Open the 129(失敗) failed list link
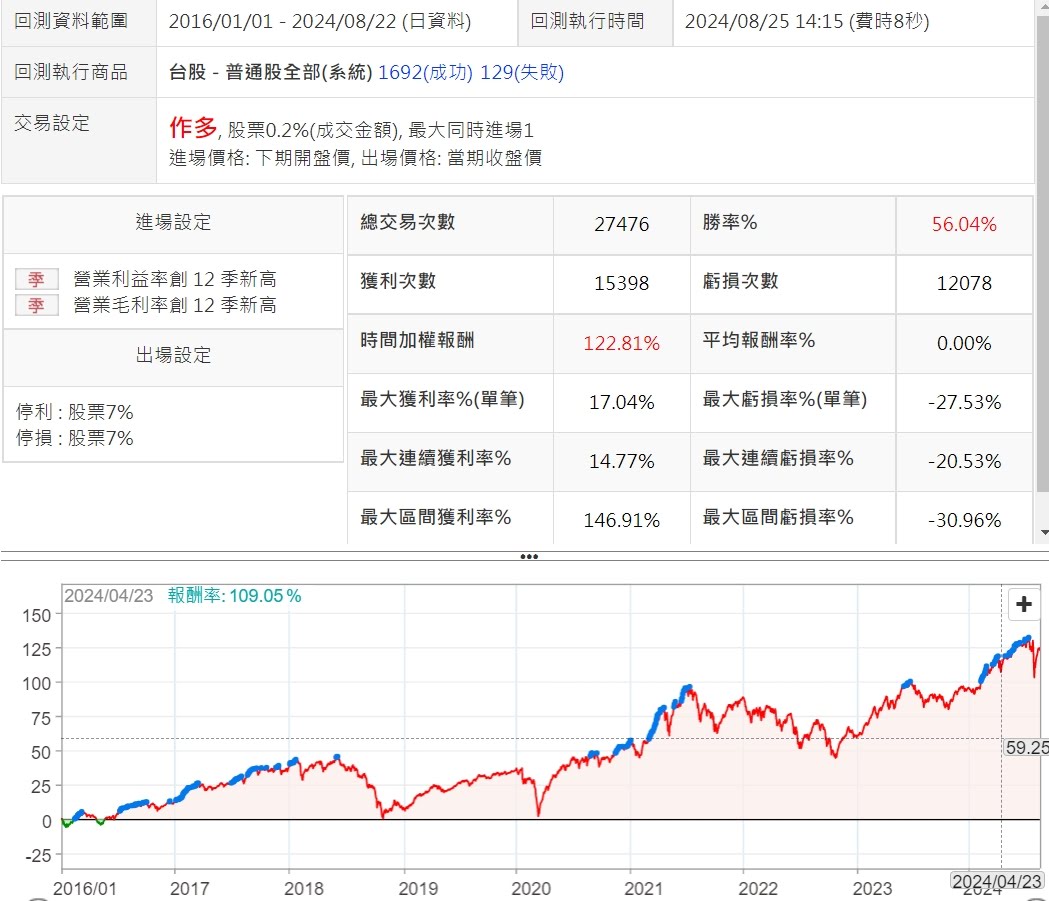Image resolution: width=1049 pixels, height=901 pixels. point(522,72)
